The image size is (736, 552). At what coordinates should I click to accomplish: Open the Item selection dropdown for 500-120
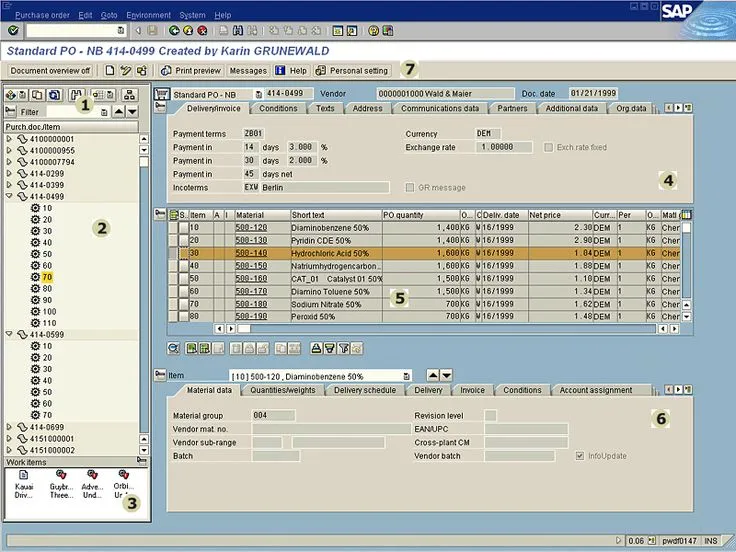(x=406, y=376)
